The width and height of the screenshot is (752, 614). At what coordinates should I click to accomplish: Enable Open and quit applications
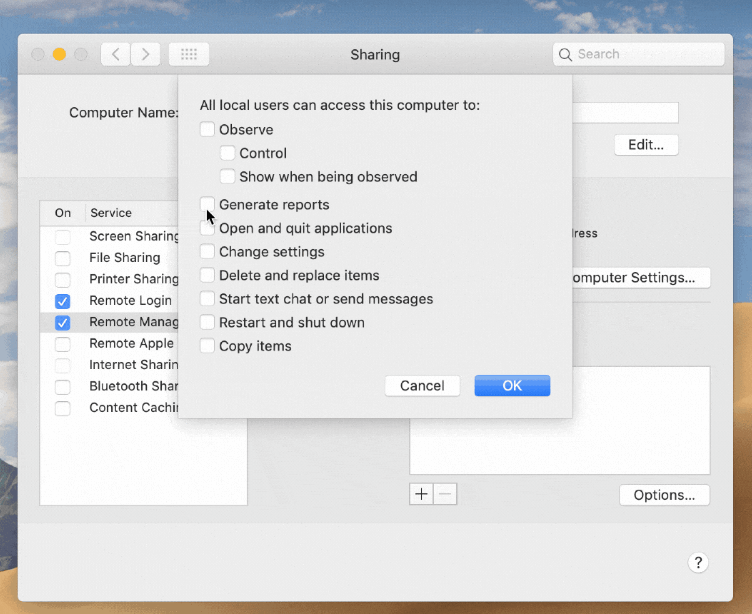click(207, 229)
